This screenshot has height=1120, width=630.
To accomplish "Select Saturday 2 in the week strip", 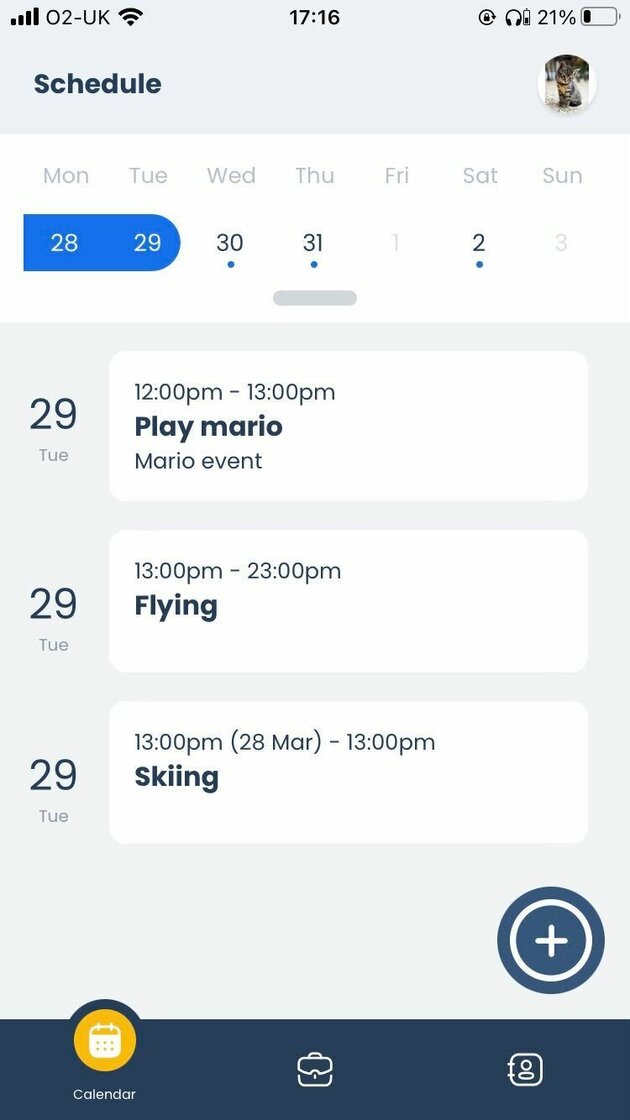I will [x=479, y=243].
